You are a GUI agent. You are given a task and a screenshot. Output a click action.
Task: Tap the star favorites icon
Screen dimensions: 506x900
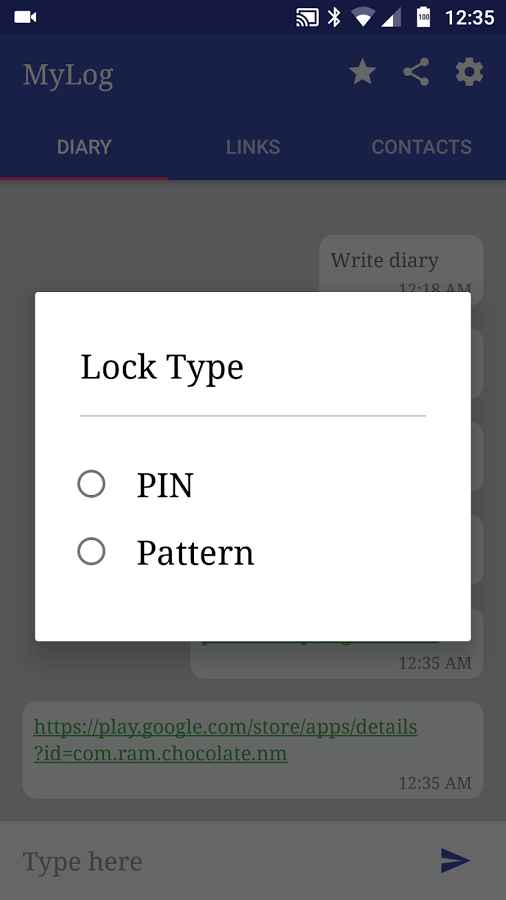[362, 72]
